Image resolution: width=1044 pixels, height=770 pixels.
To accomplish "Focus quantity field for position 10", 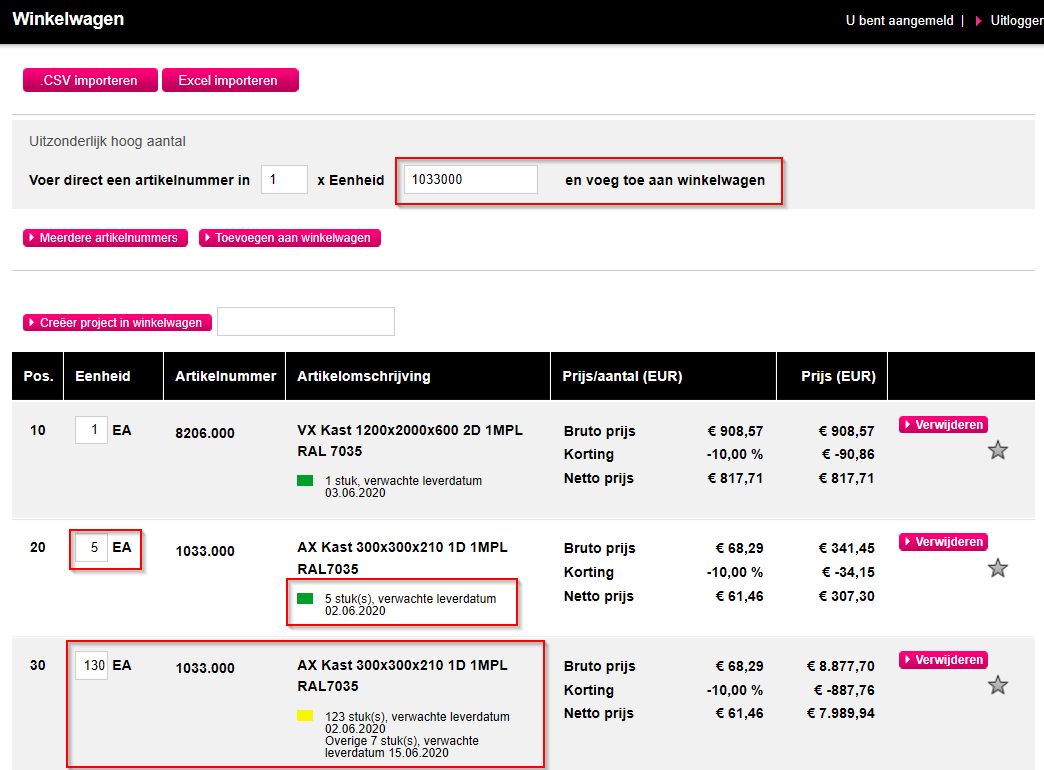I will [91, 430].
